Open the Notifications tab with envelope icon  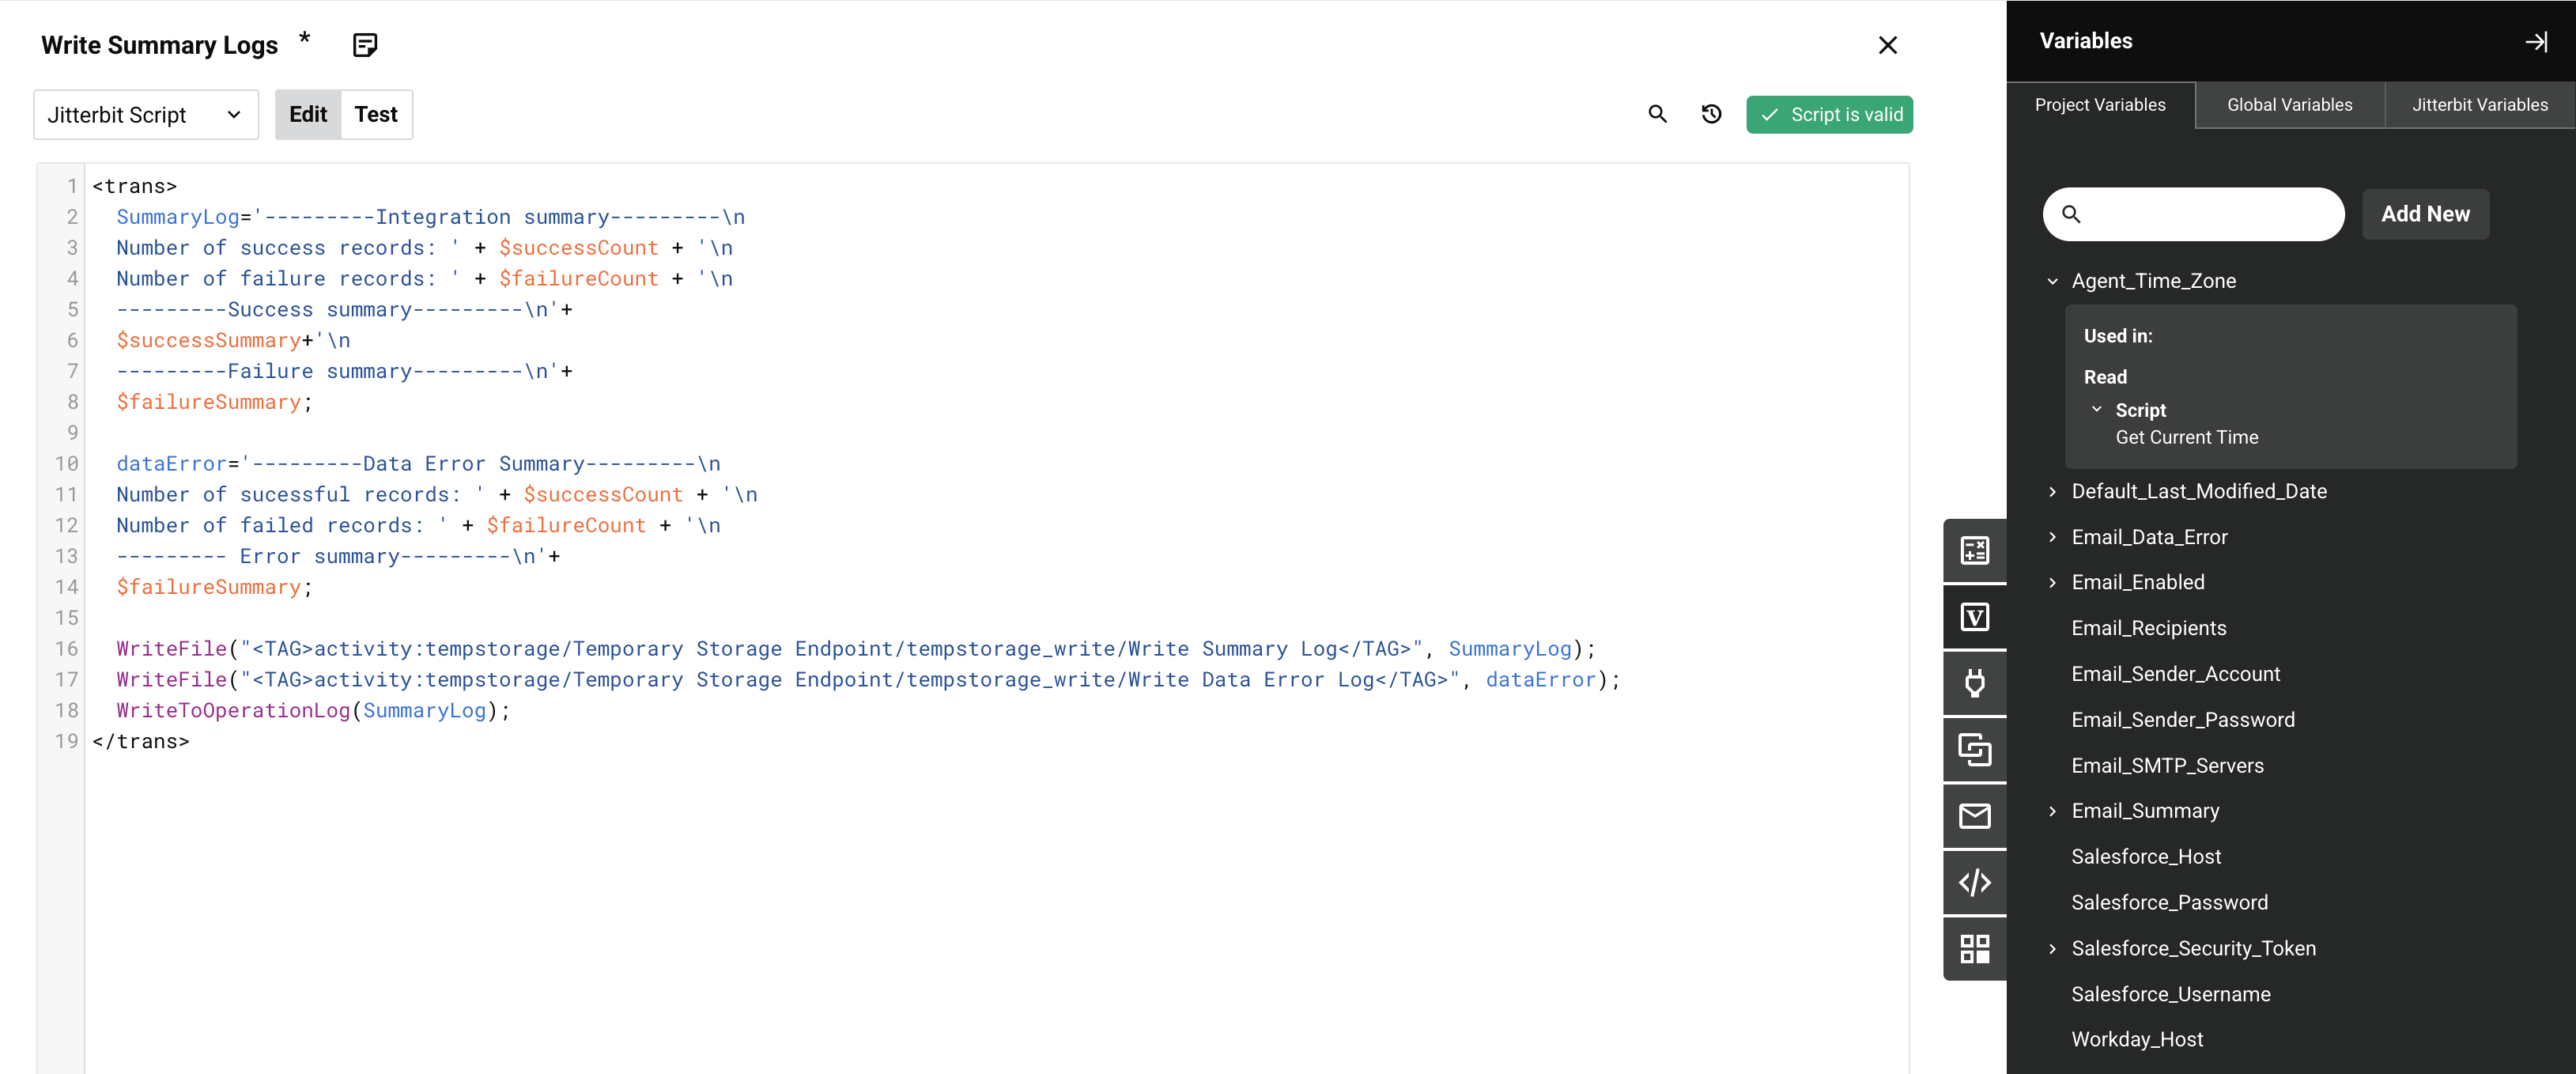[1974, 816]
